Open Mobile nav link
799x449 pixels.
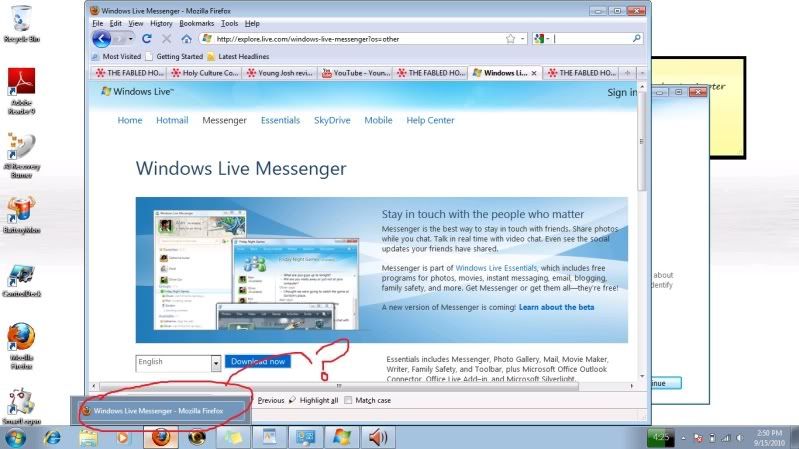click(378, 120)
